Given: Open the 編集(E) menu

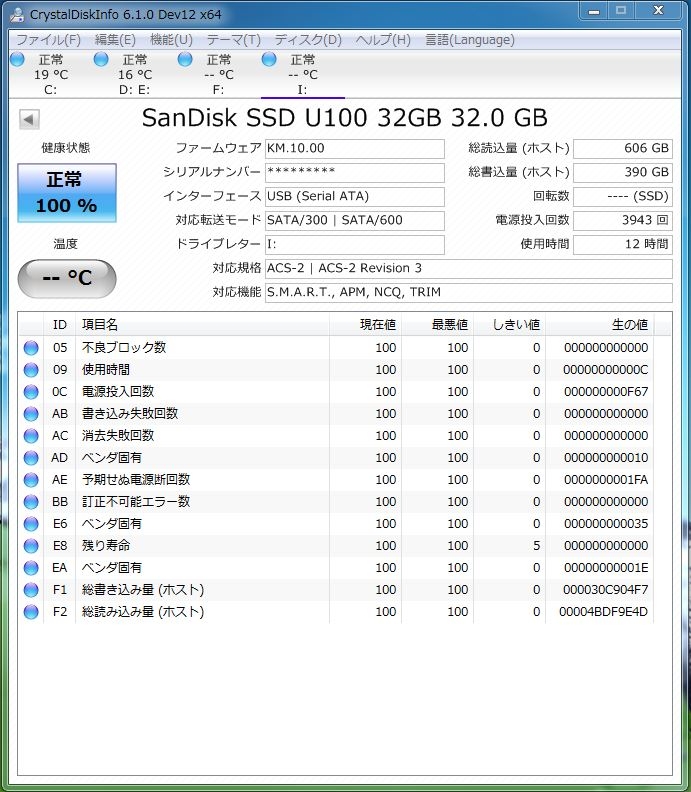Looking at the screenshot, I should 115,40.
